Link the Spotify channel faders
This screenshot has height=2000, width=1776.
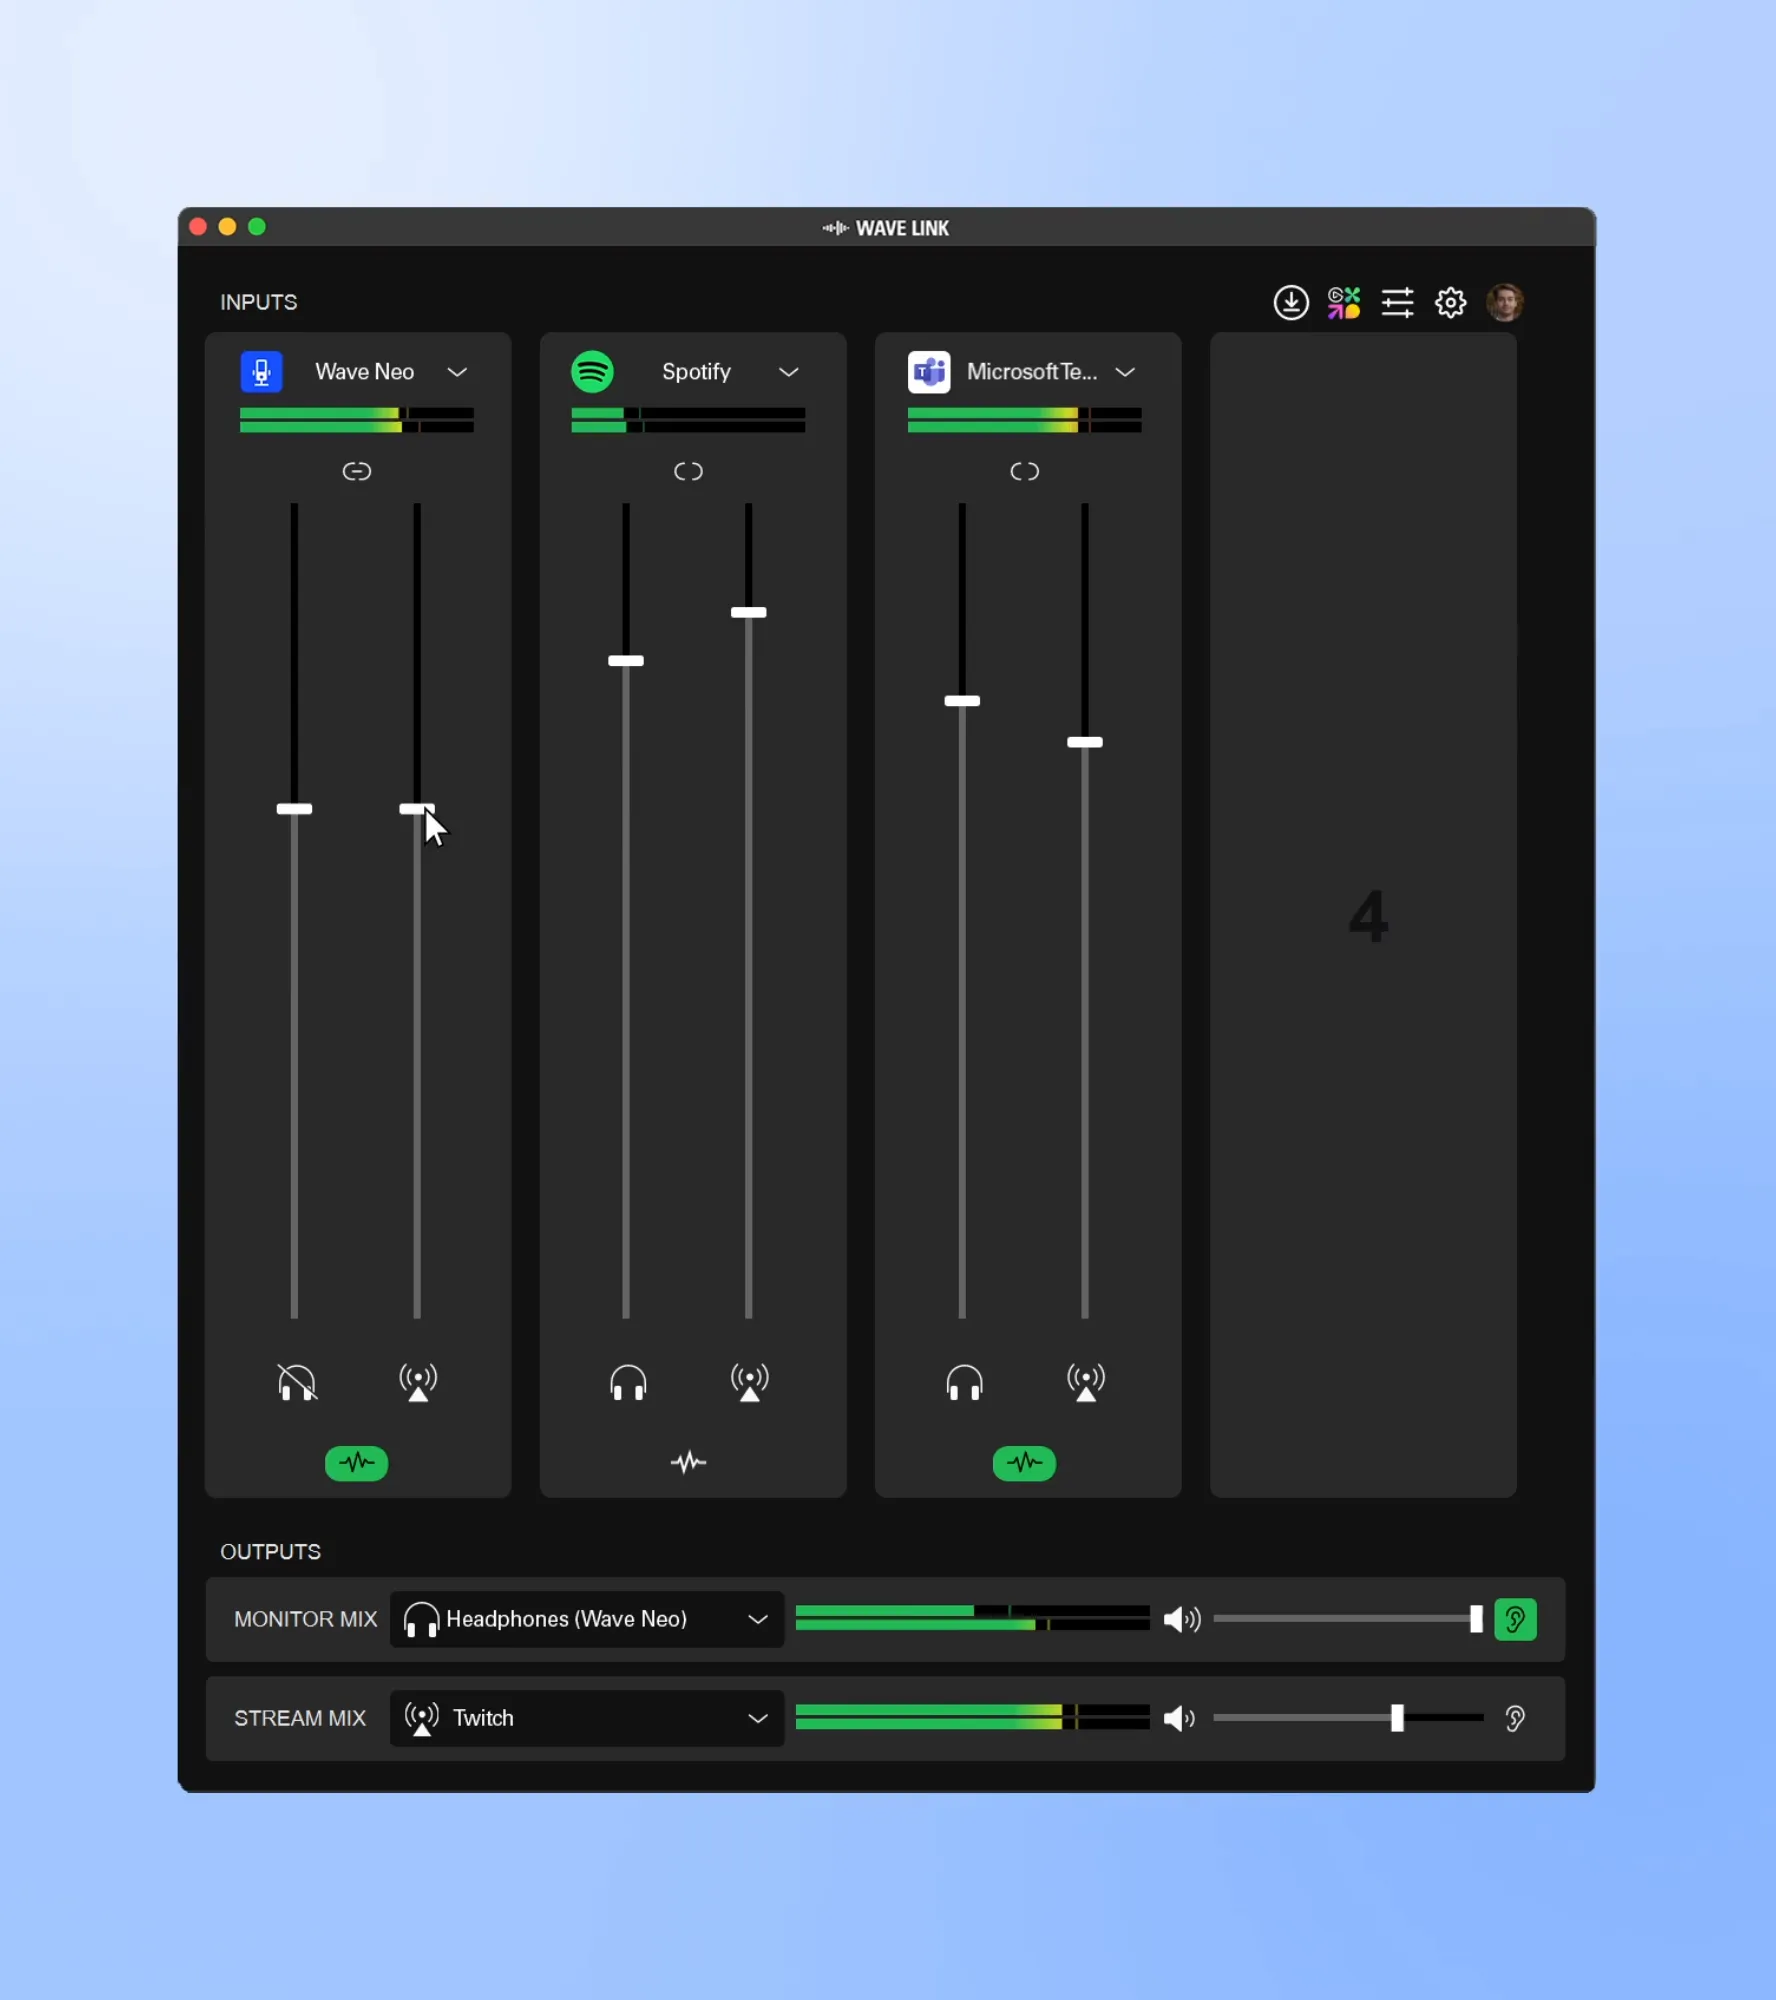tap(688, 471)
